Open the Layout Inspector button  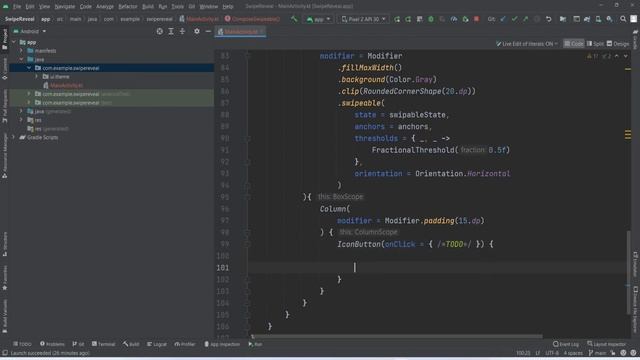pos(607,344)
